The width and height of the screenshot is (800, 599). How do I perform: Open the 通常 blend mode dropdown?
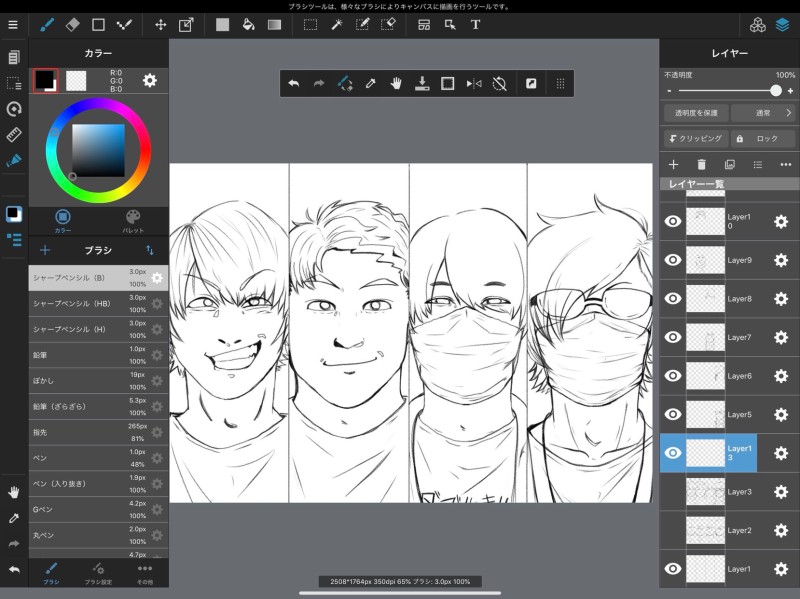[x=764, y=113]
